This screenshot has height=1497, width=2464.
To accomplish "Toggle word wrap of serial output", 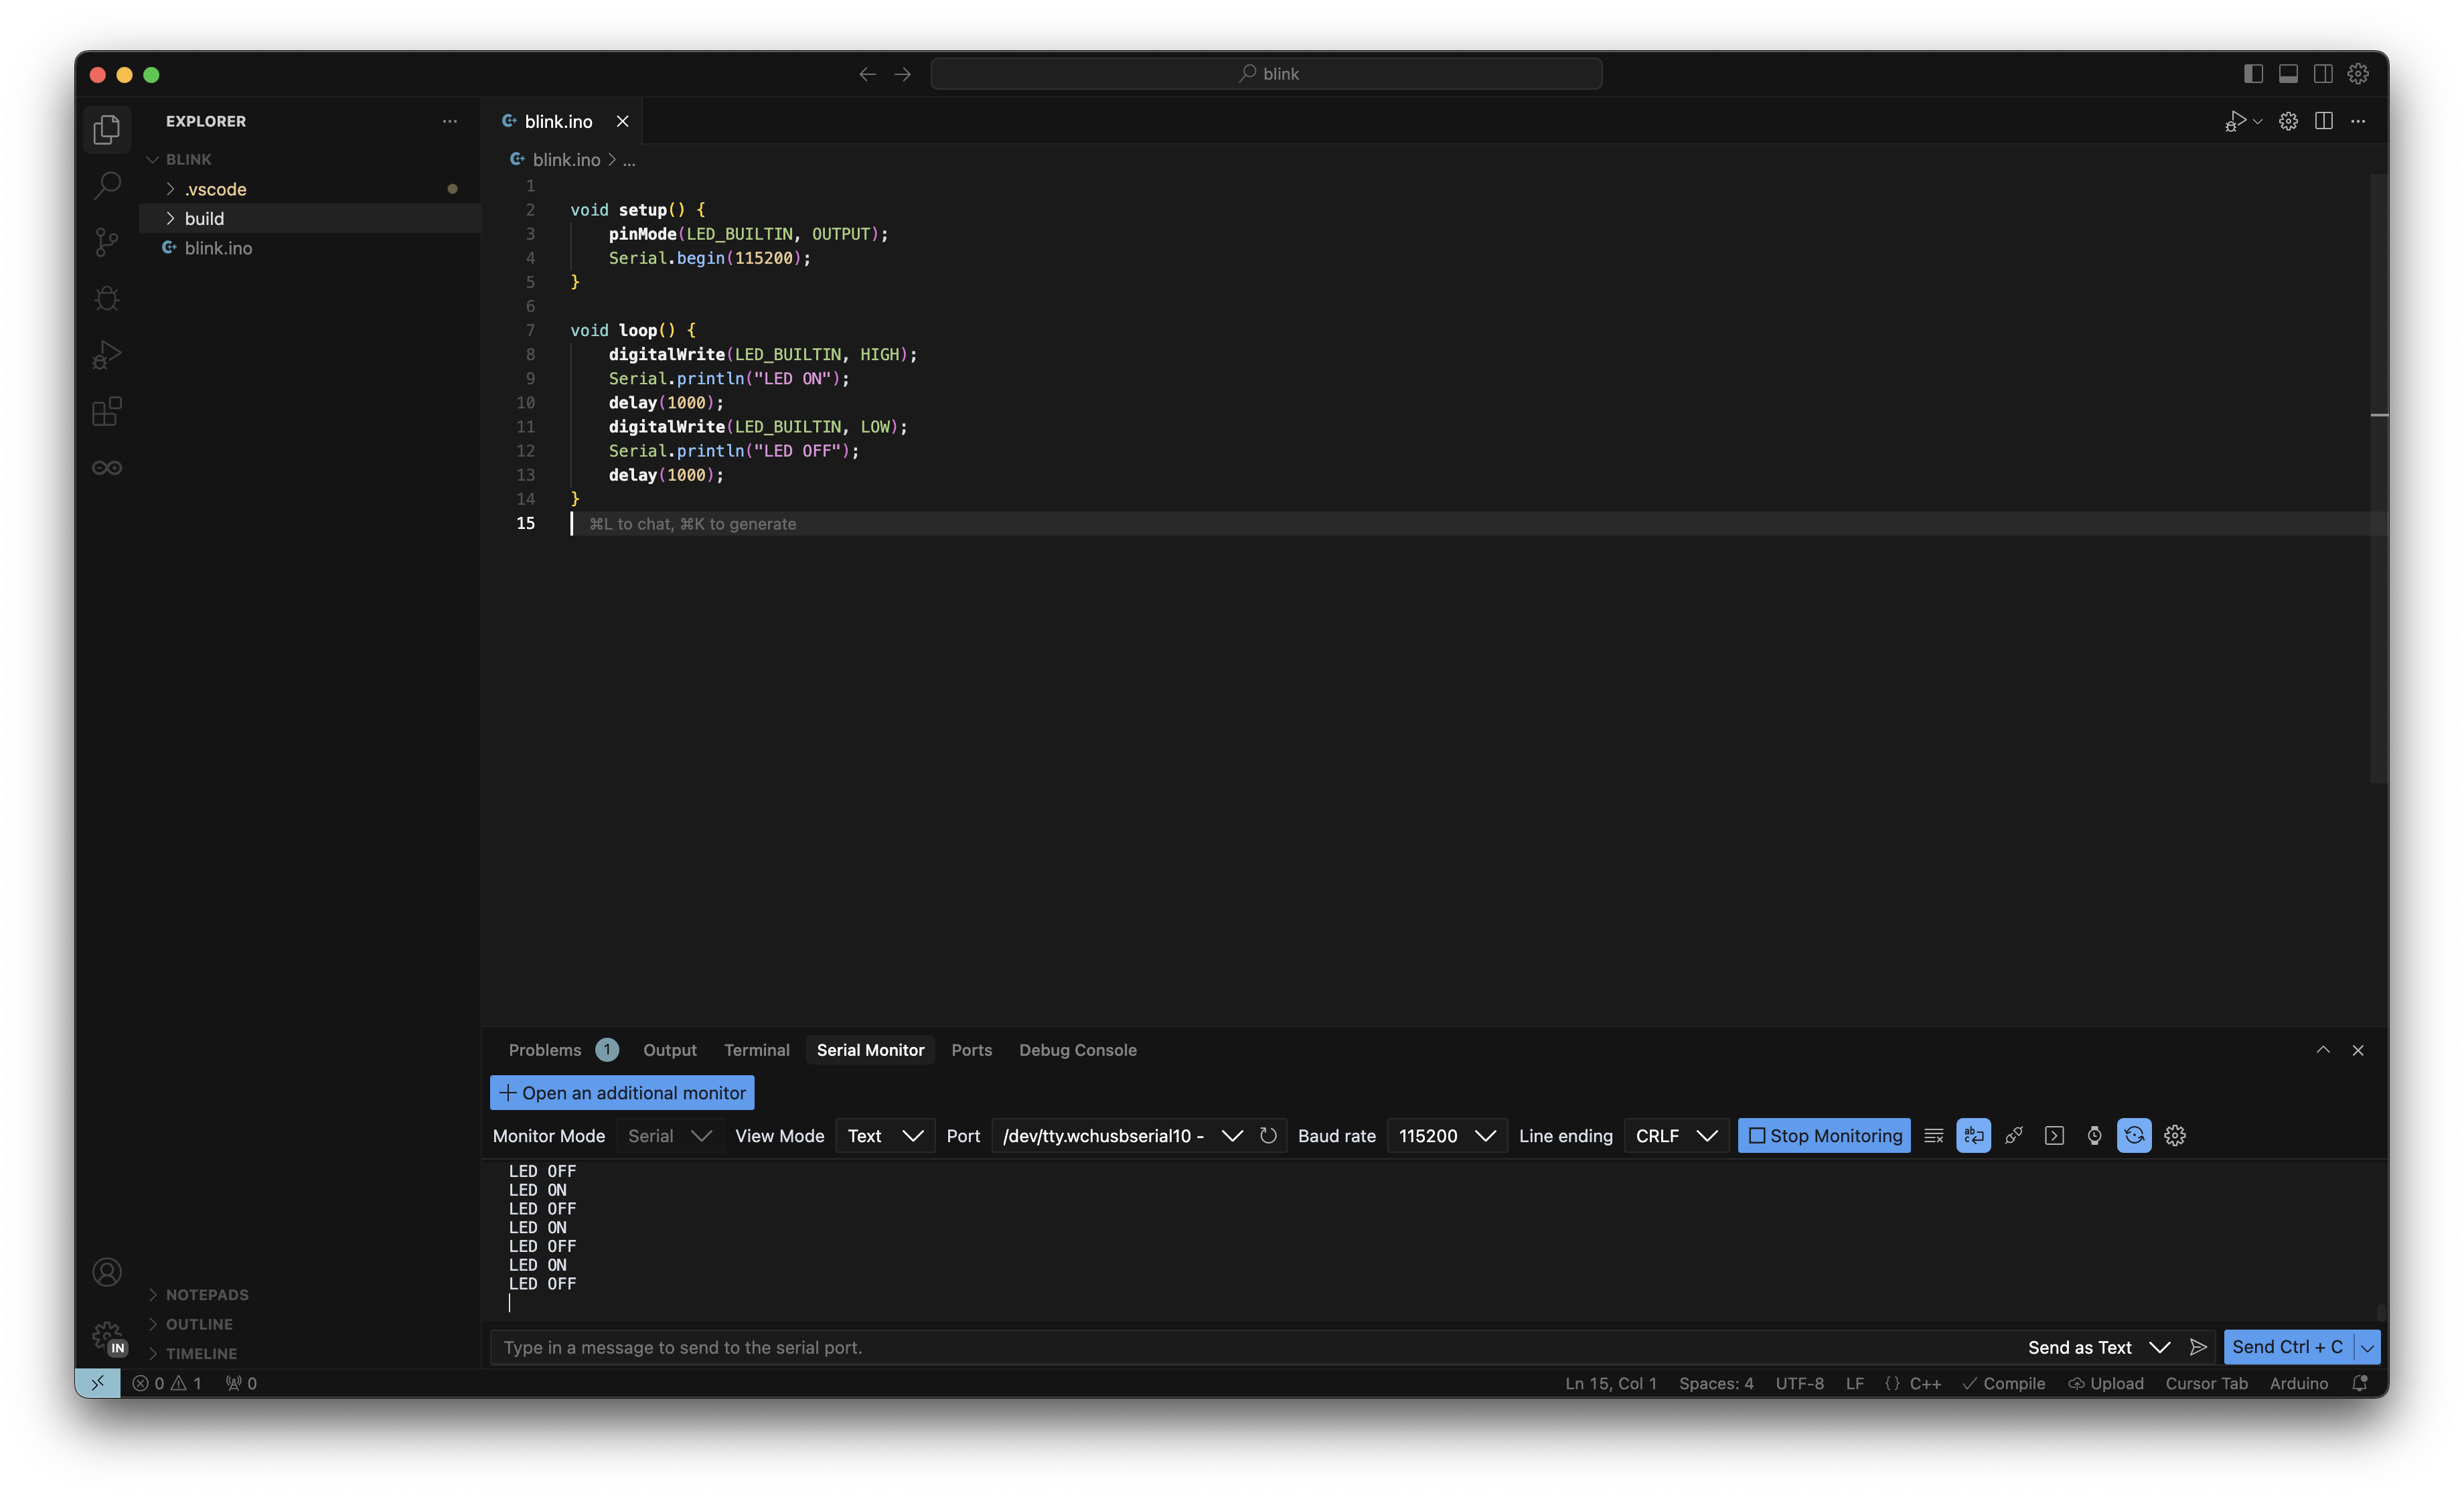I will tap(1973, 1135).
